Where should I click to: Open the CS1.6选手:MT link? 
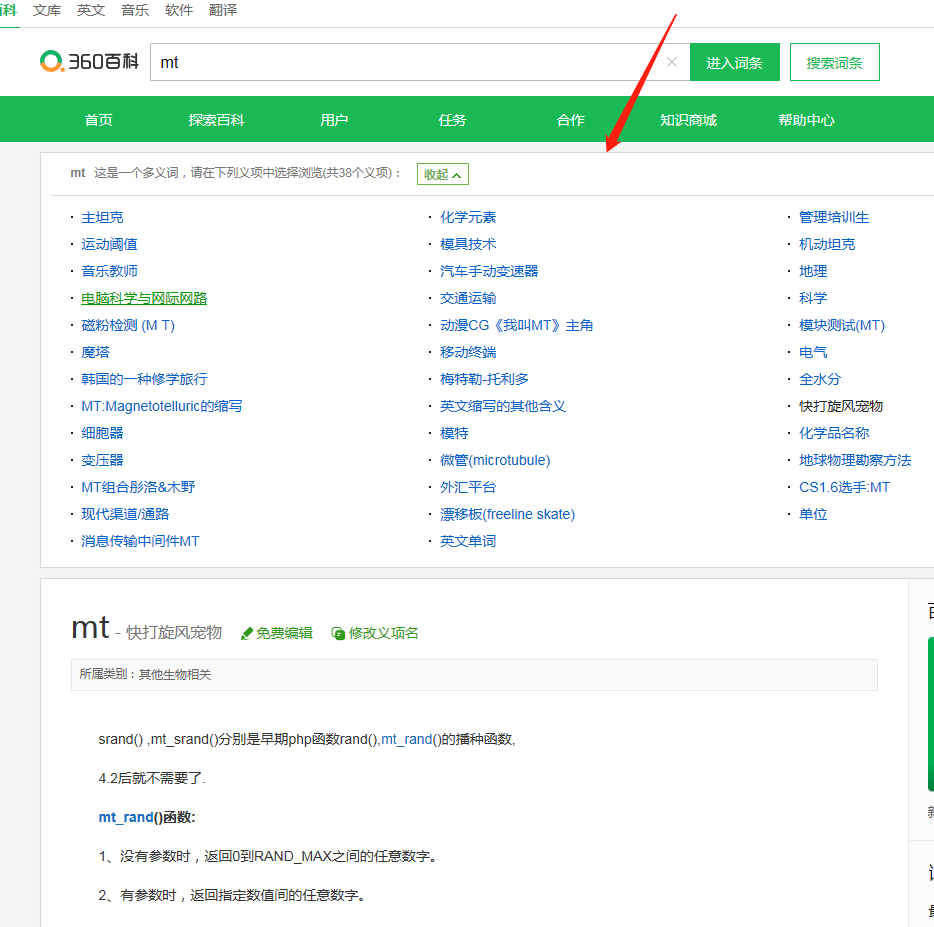844,487
